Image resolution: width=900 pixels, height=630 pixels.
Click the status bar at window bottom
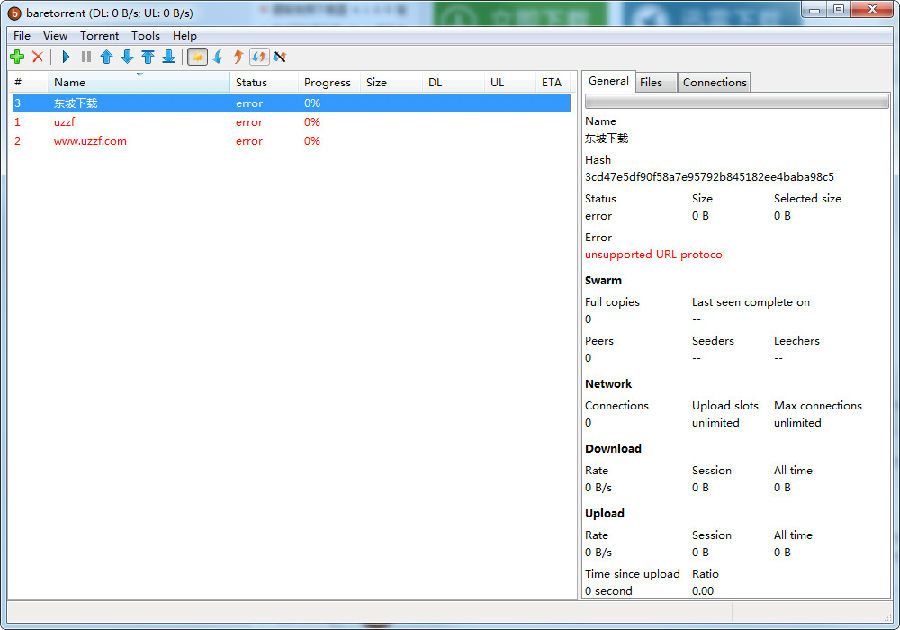tap(448, 612)
